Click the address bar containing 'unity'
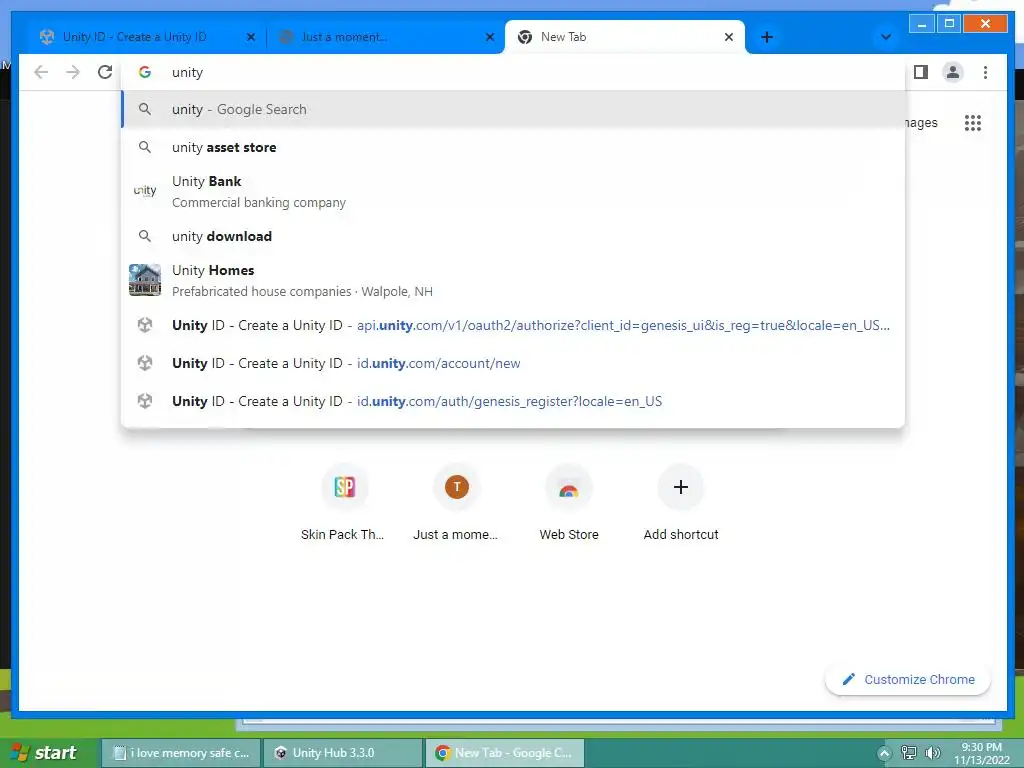Viewport: 1024px width, 768px height. pyautogui.click(x=513, y=72)
